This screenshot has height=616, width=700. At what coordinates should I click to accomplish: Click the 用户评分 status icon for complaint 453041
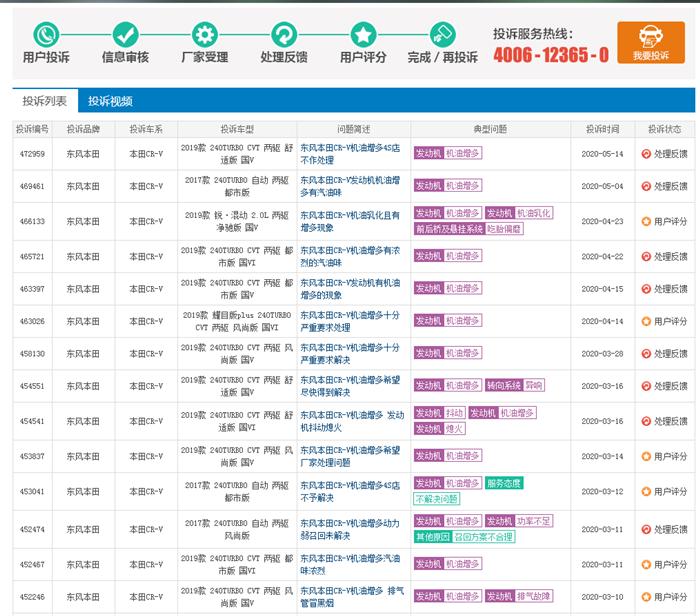pos(646,491)
